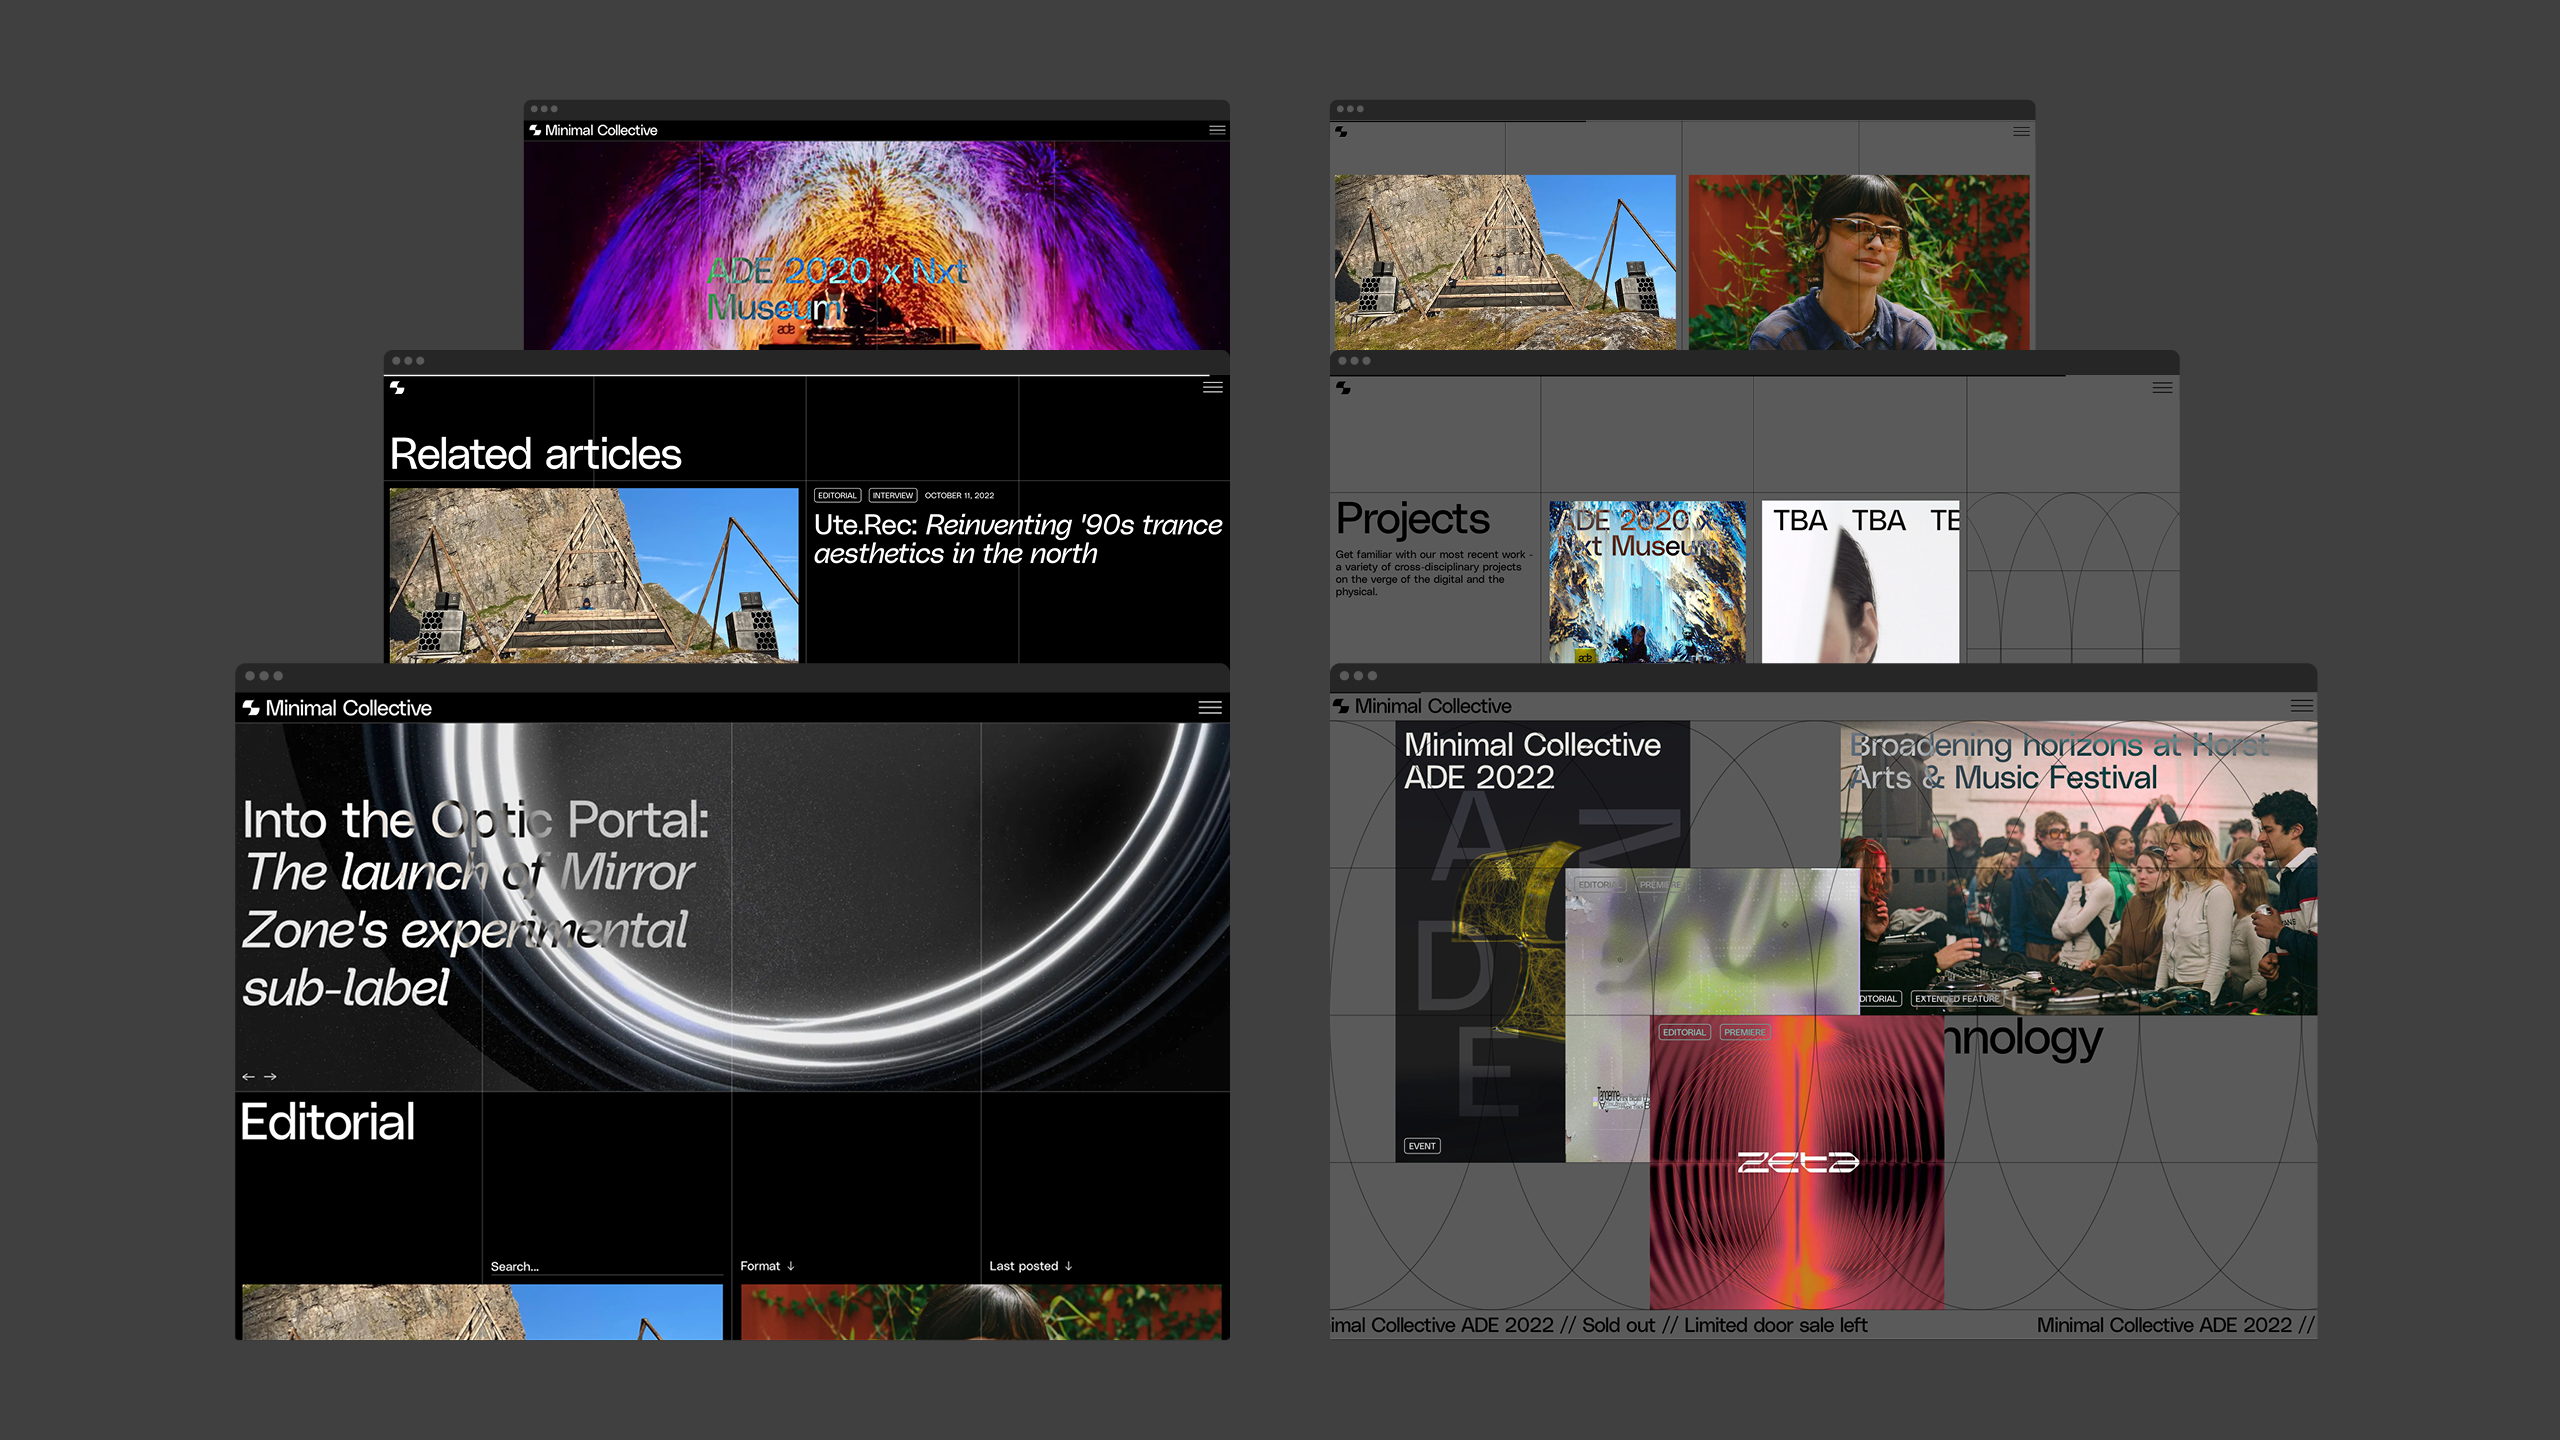Open hamburger menu in ADE 2020 window
2560x1440 pixels.
coord(1217,130)
